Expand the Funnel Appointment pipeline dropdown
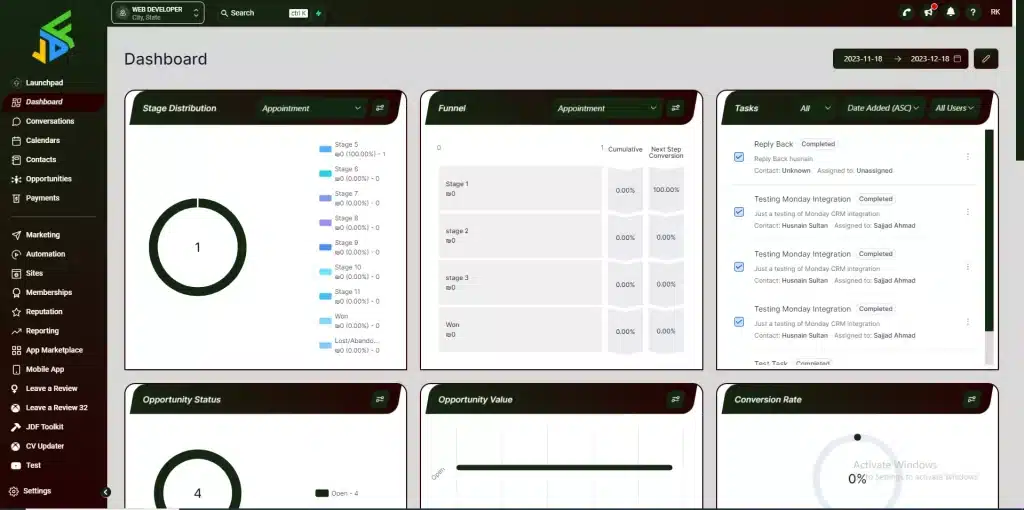This screenshot has height=510, width=1024. [x=609, y=108]
